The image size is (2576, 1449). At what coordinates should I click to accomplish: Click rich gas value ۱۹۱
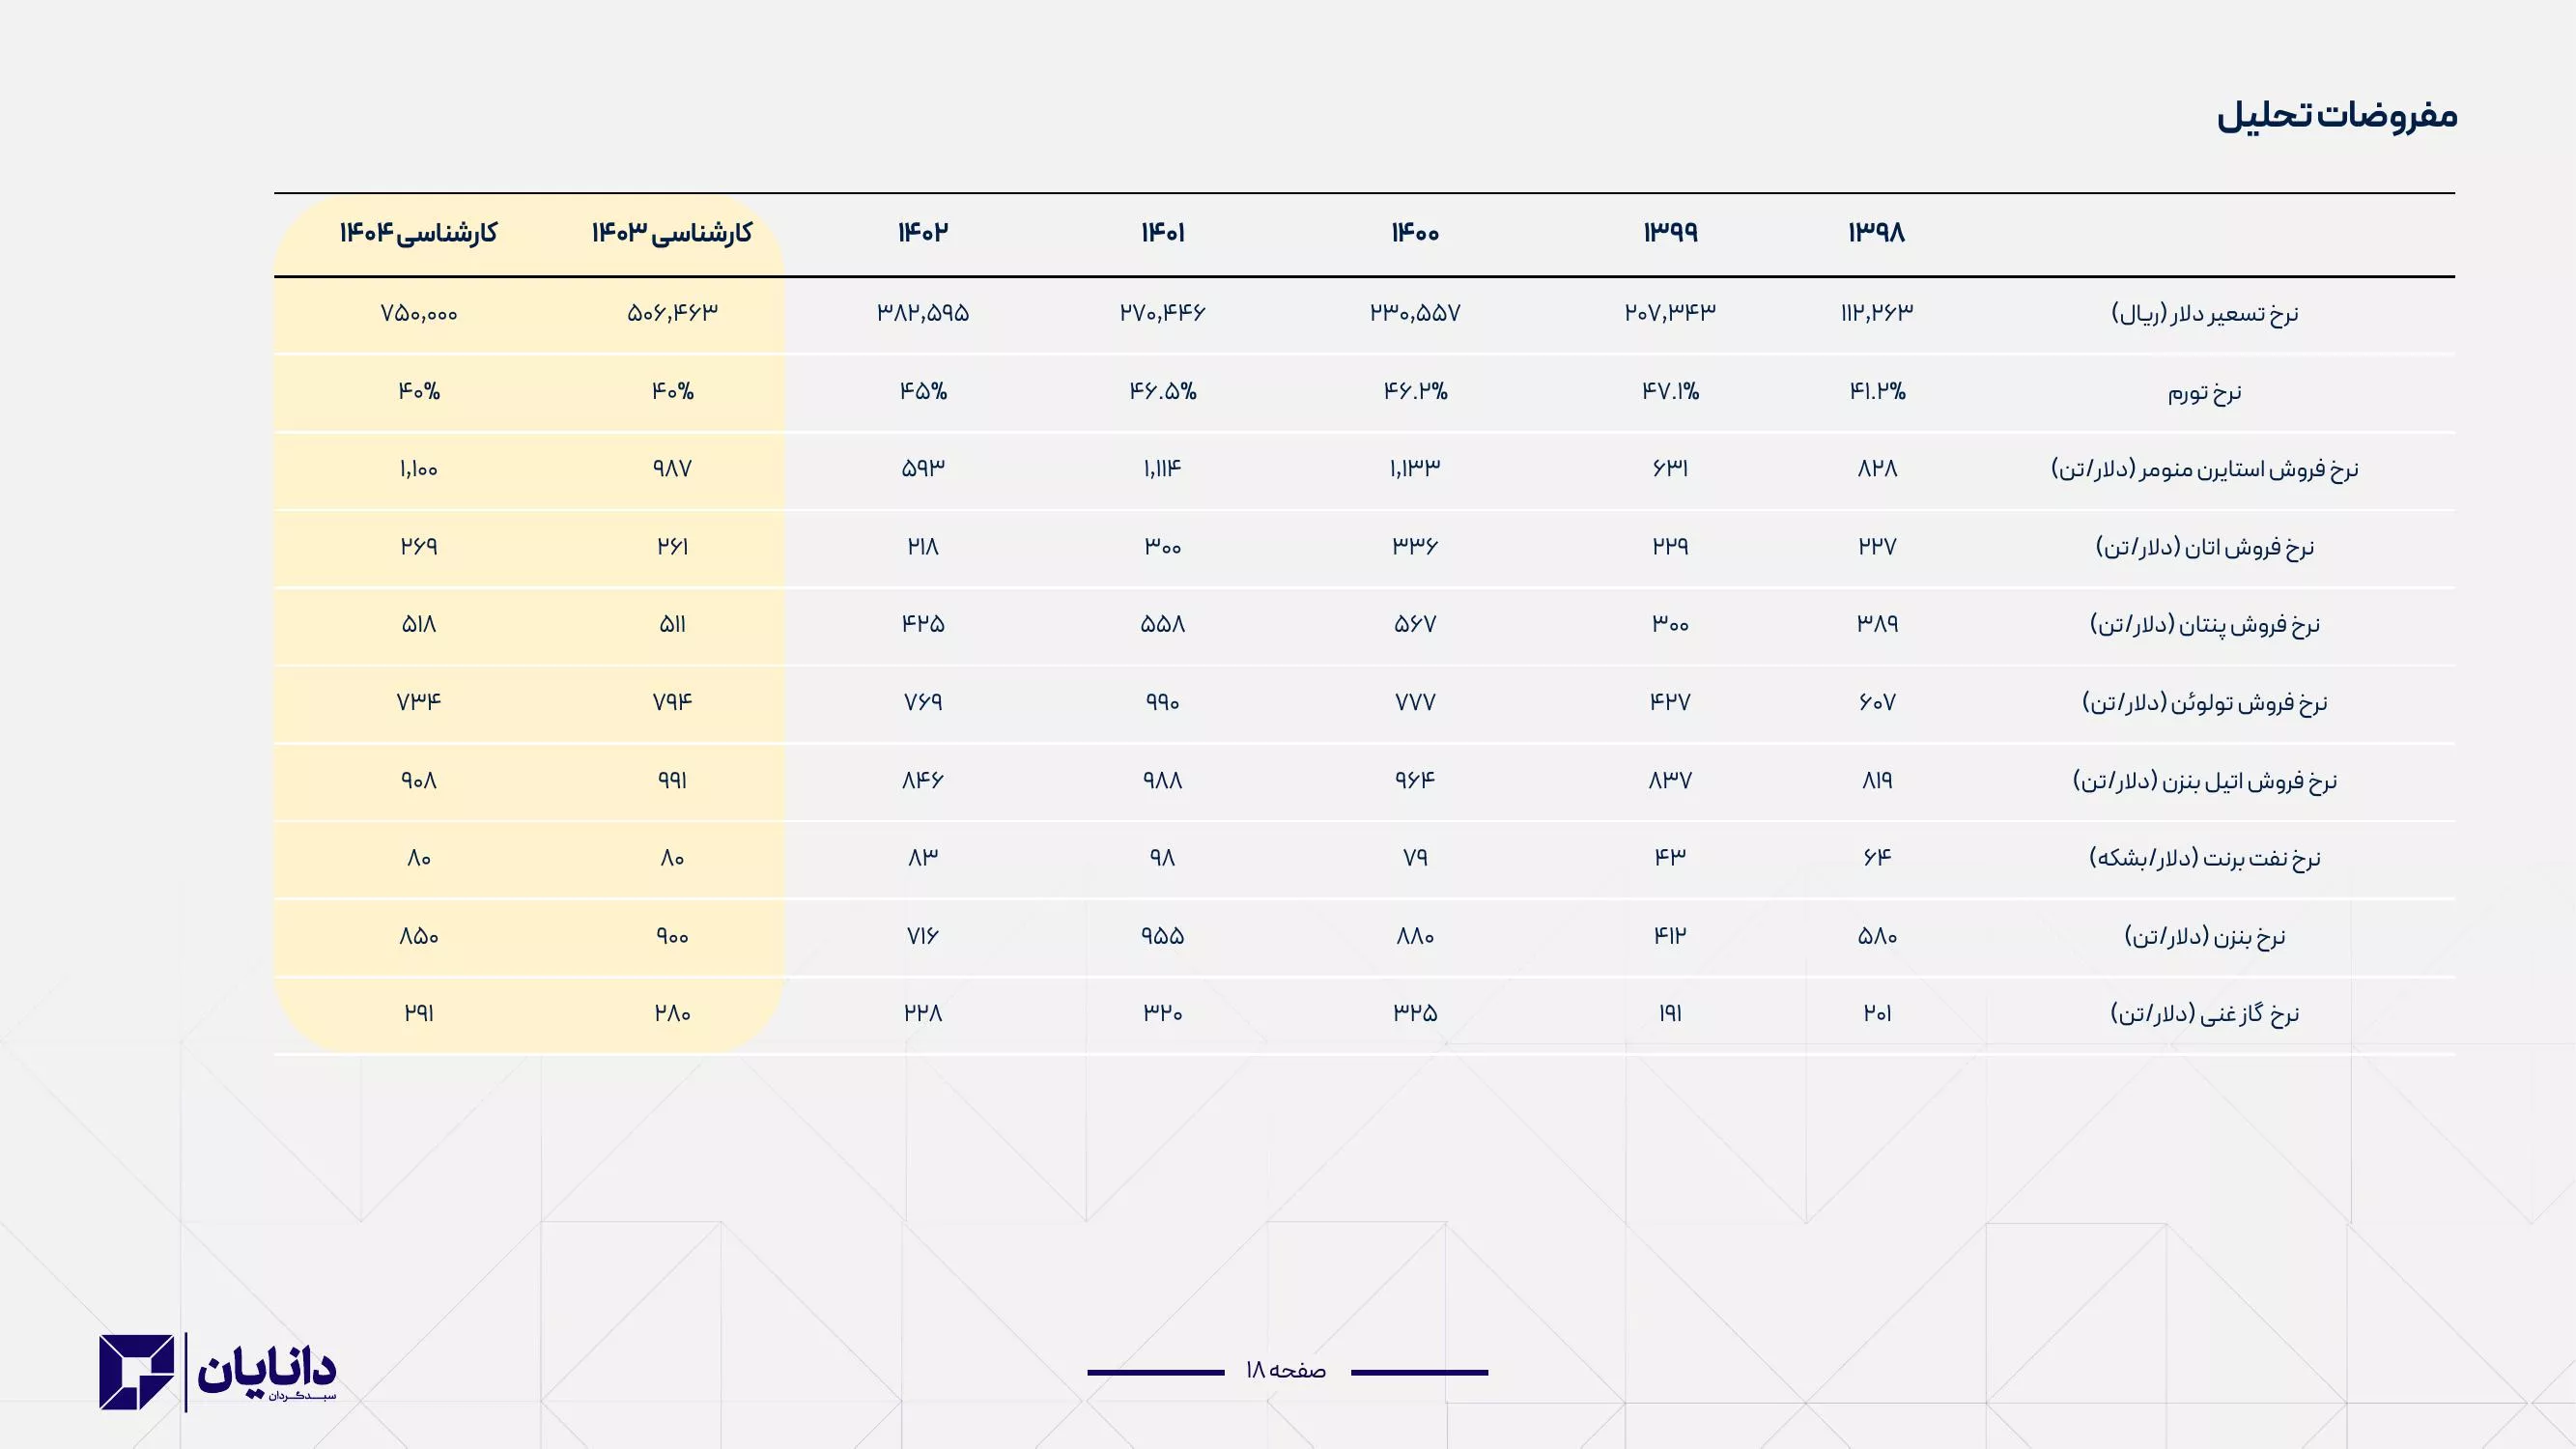click(x=1670, y=1013)
